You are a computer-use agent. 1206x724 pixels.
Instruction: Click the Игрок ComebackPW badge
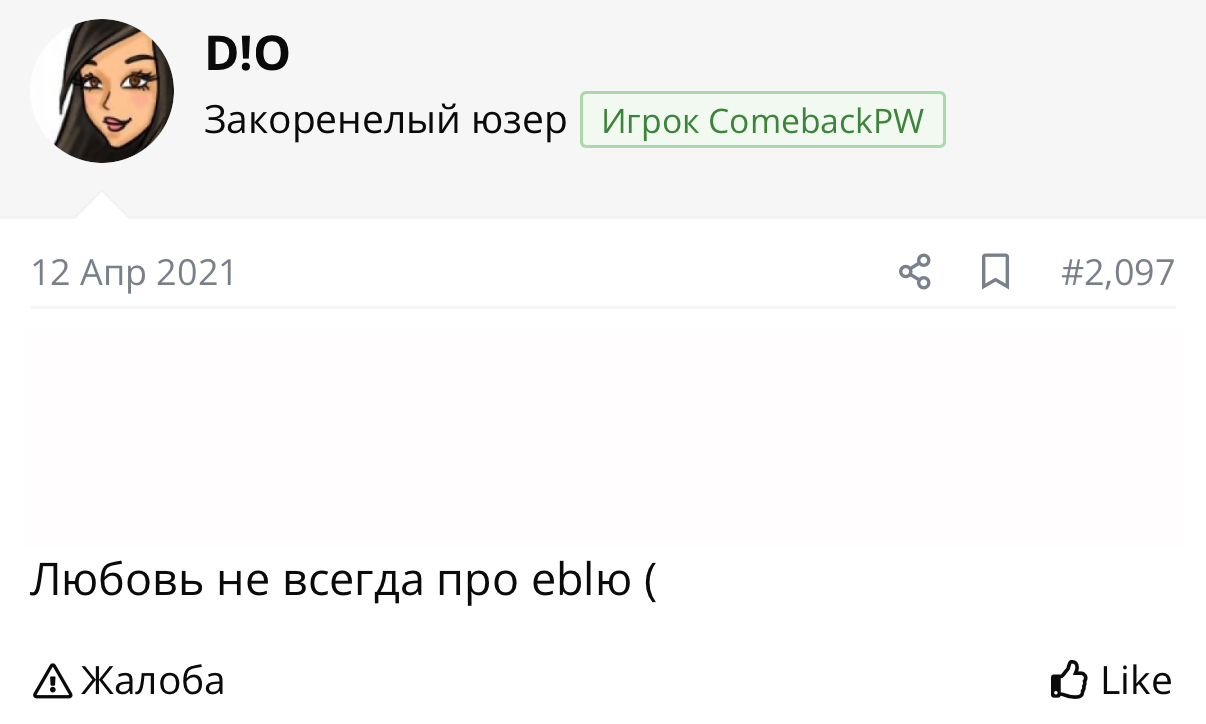pyautogui.click(x=762, y=121)
